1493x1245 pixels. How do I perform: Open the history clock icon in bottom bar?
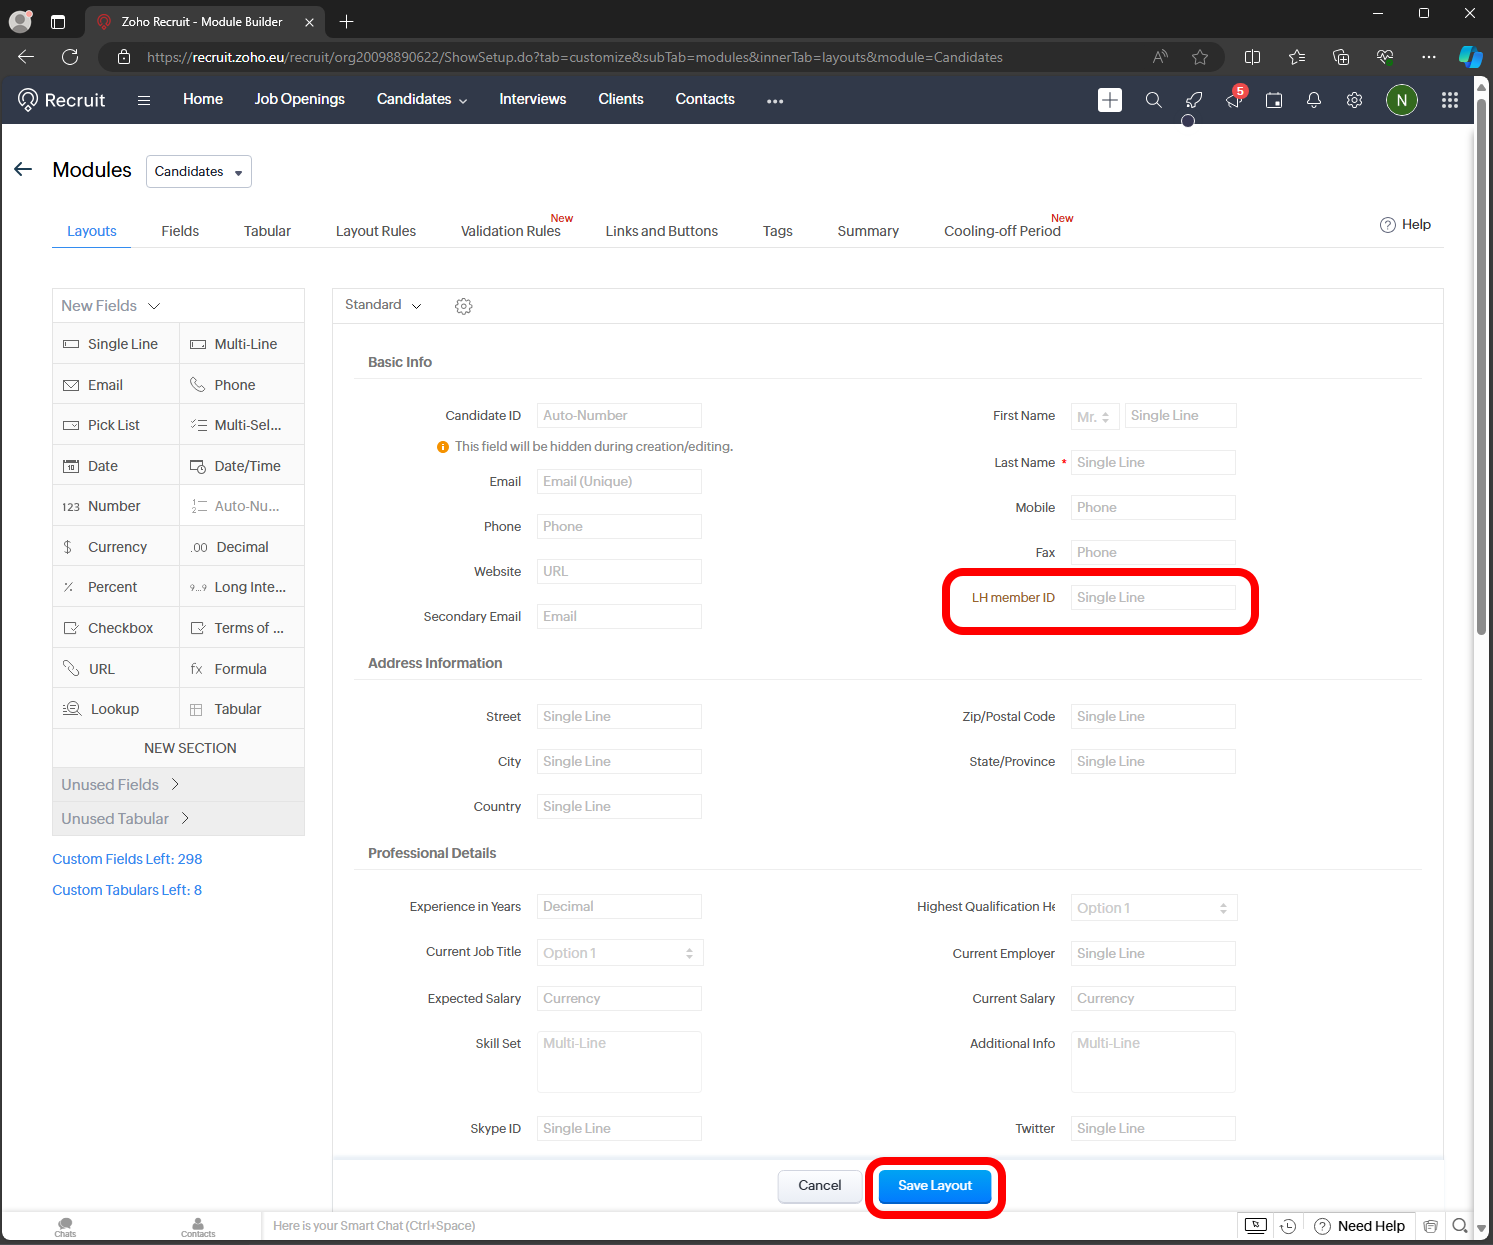click(1288, 1226)
